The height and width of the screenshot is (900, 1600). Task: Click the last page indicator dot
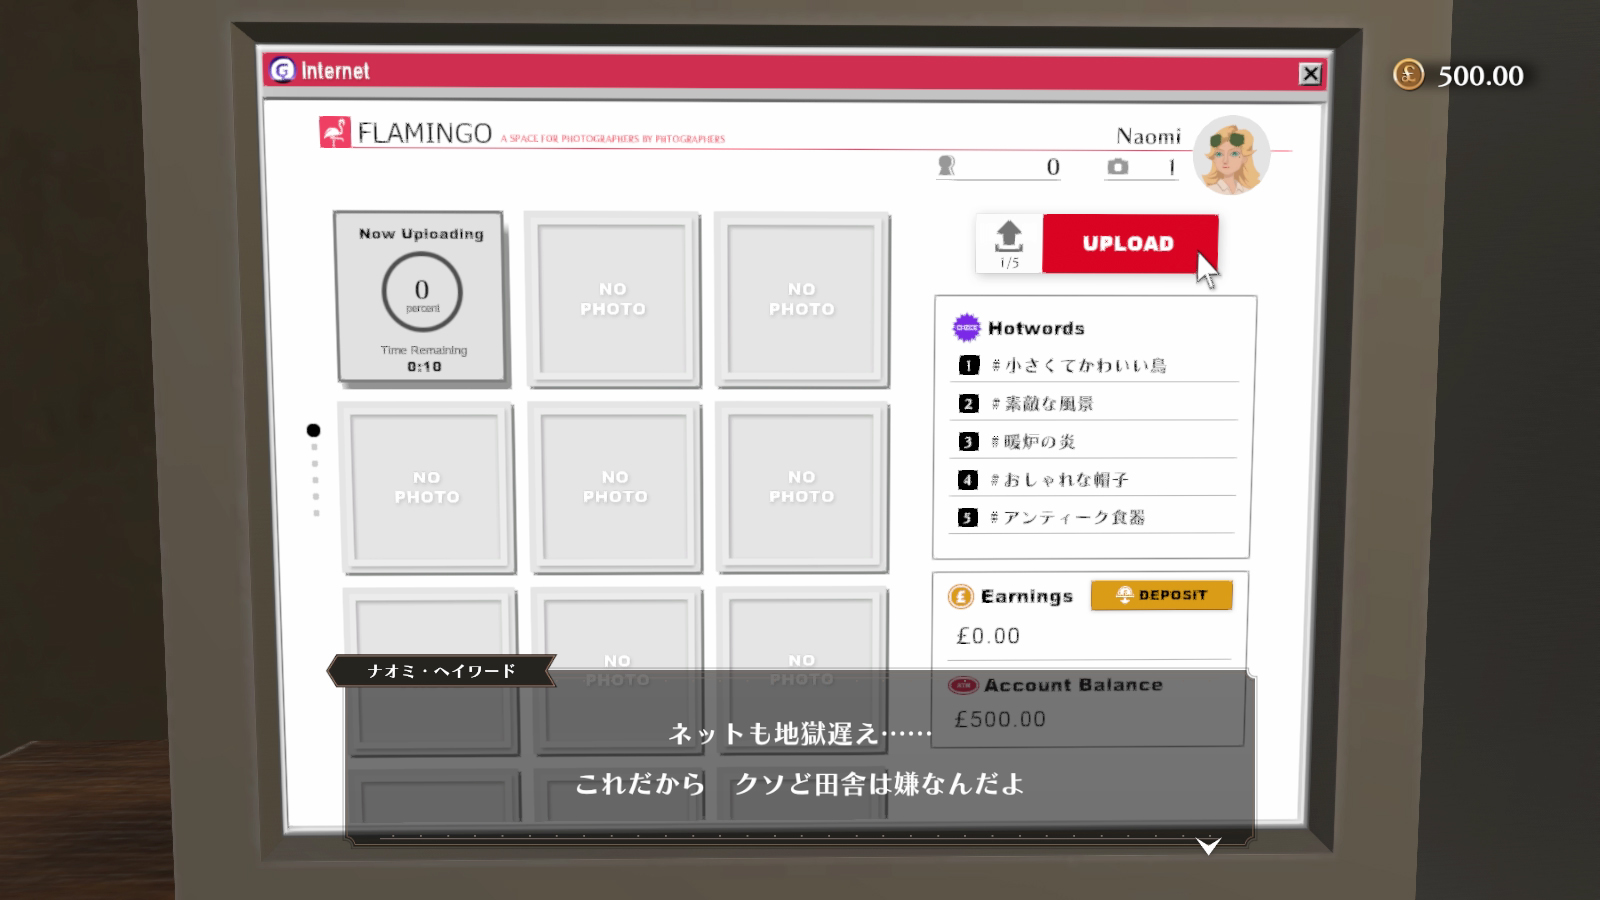point(316,513)
